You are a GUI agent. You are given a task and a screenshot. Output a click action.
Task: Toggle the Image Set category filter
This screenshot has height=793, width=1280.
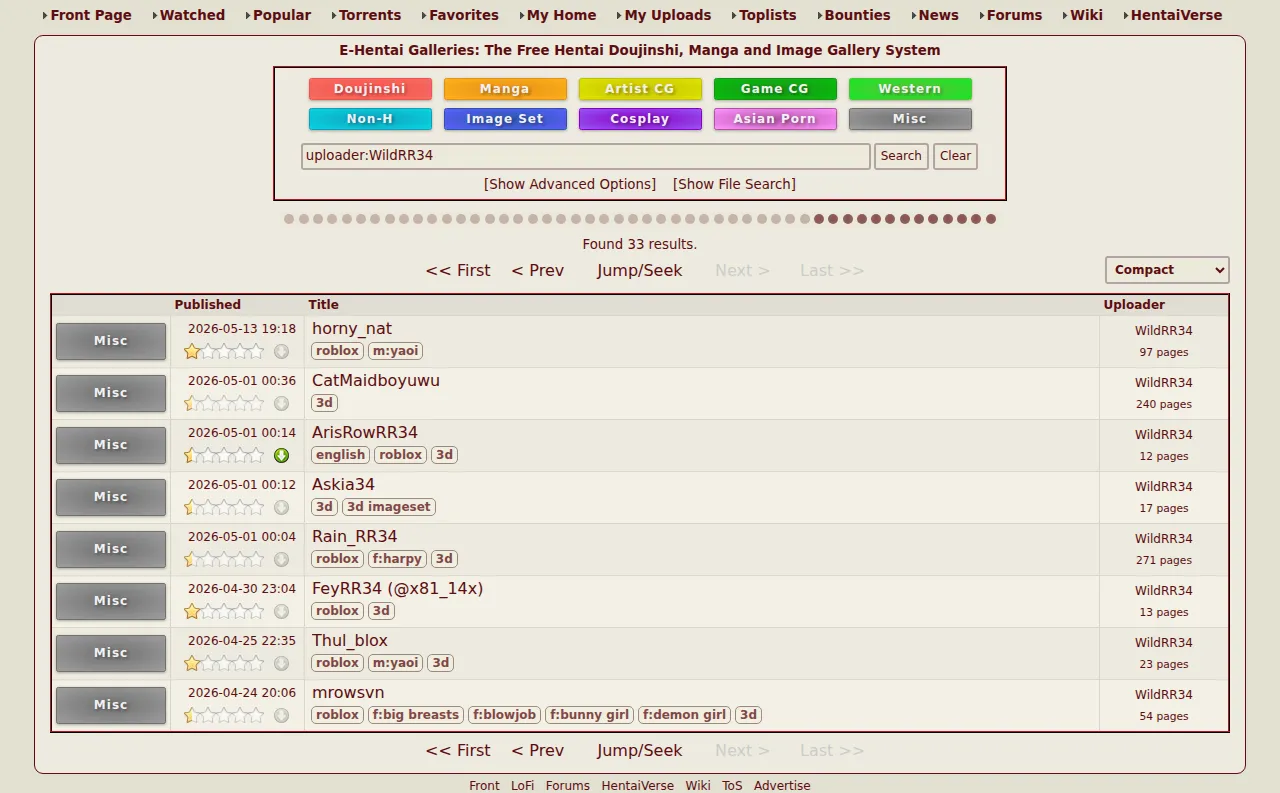[505, 119]
